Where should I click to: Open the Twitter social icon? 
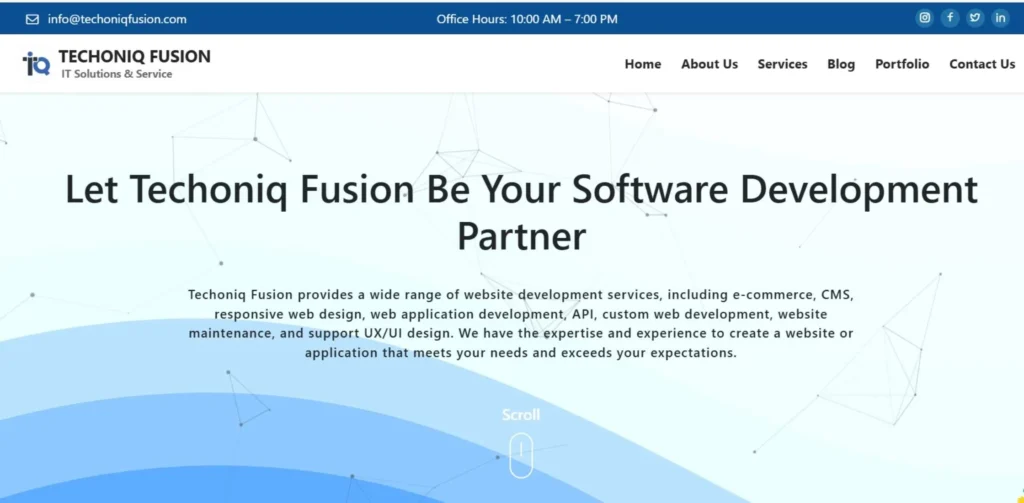coord(975,18)
